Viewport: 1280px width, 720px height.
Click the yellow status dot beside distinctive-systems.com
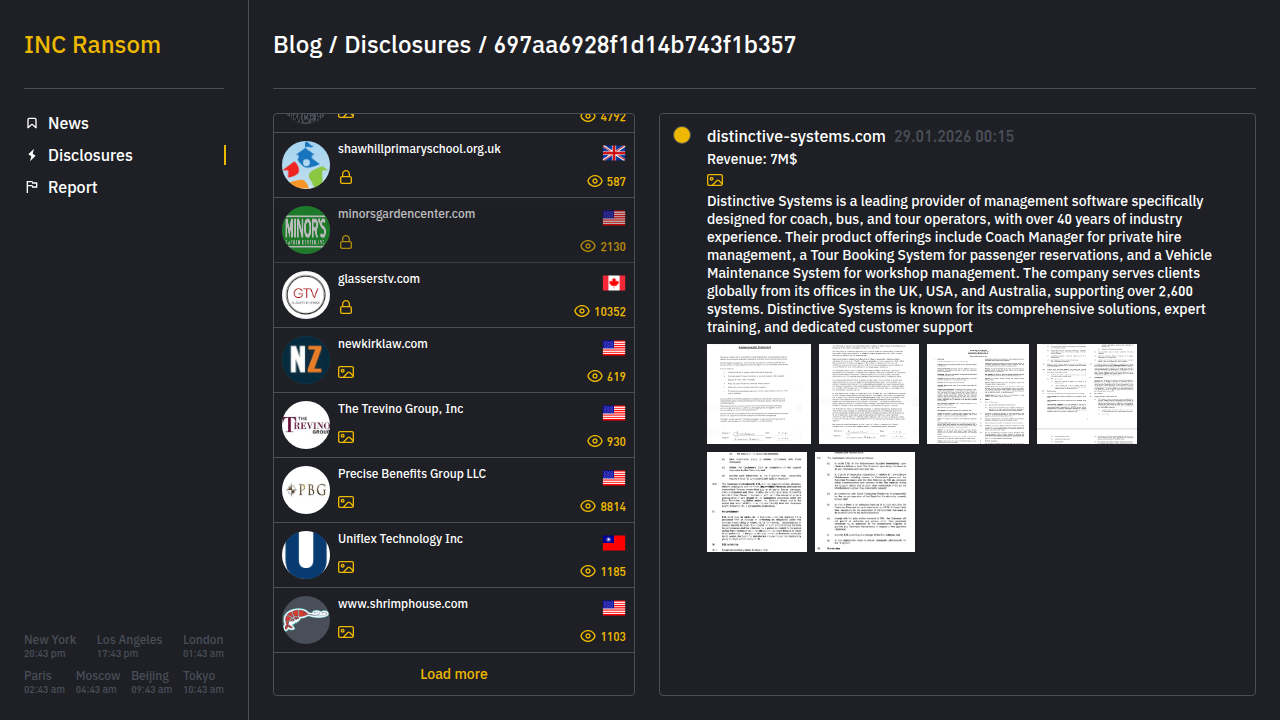point(682,135)
